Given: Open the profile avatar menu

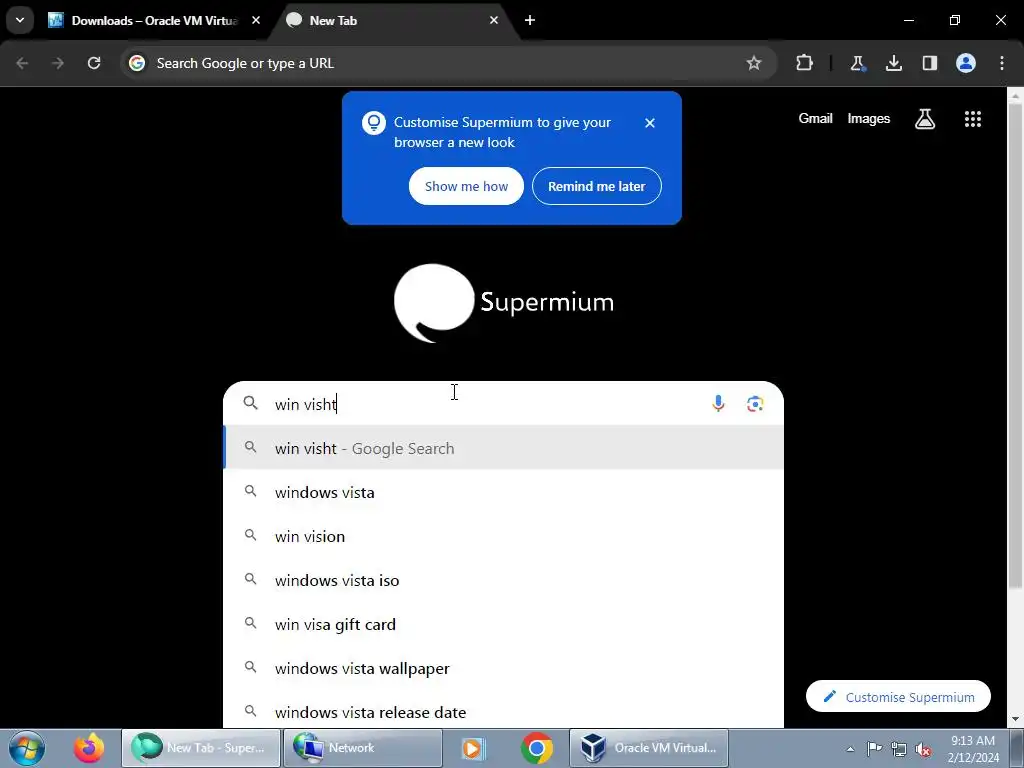Looking at the screenshot, I should coord(965,63).
